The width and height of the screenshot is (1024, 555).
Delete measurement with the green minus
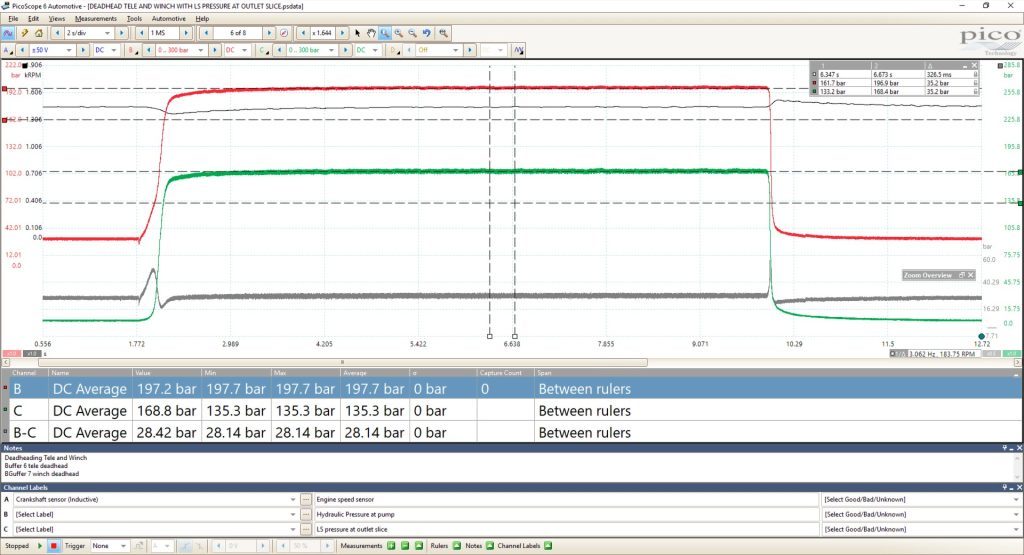(x=405, y=546)
